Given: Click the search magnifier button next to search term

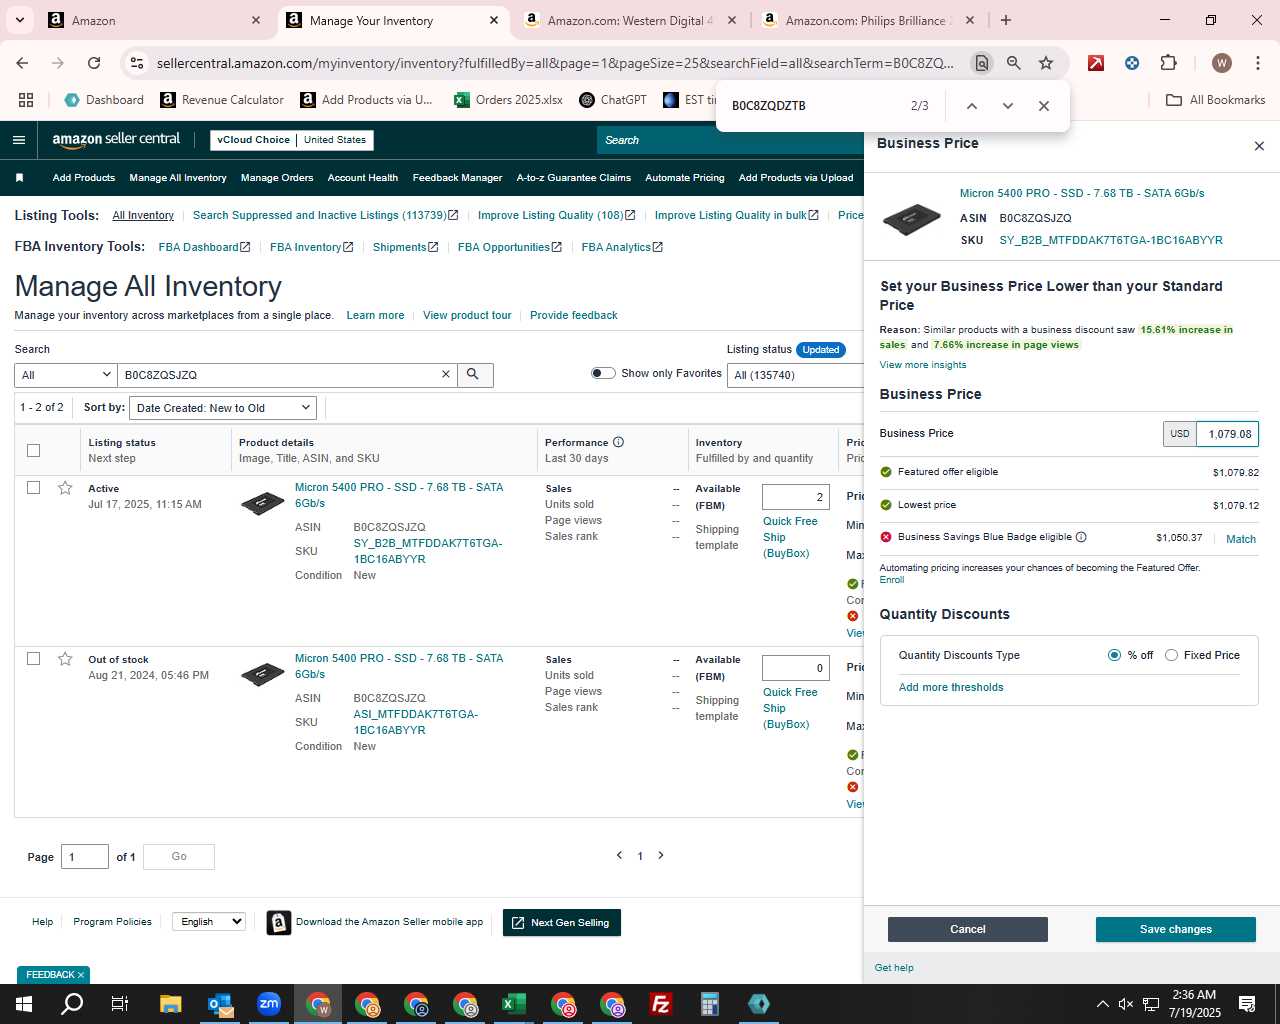Looking at the screenshot, I should point(473,374).
